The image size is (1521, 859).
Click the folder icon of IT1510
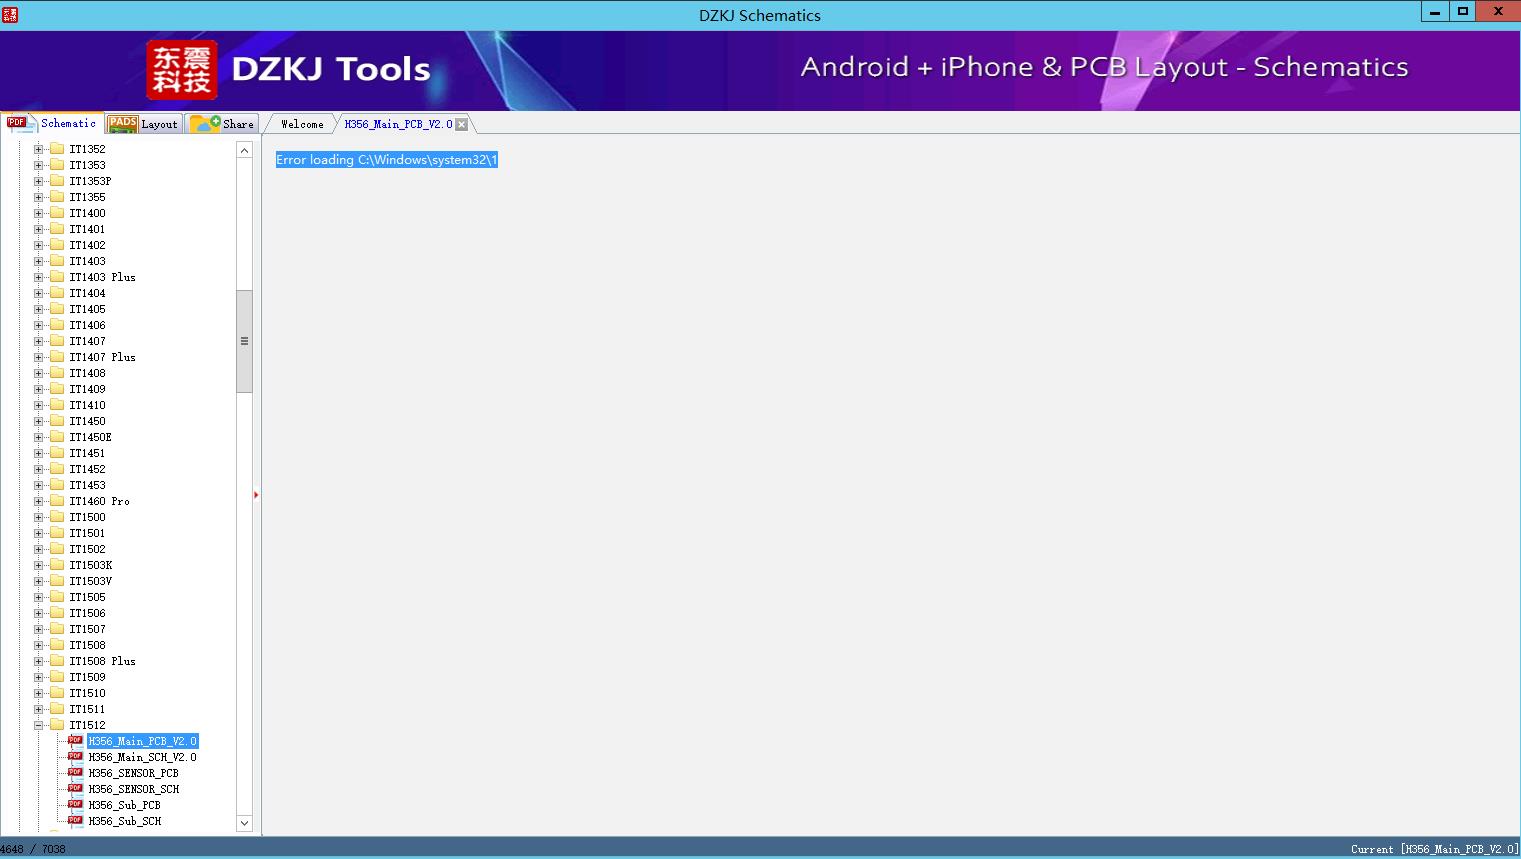click(x=57, y=693)
